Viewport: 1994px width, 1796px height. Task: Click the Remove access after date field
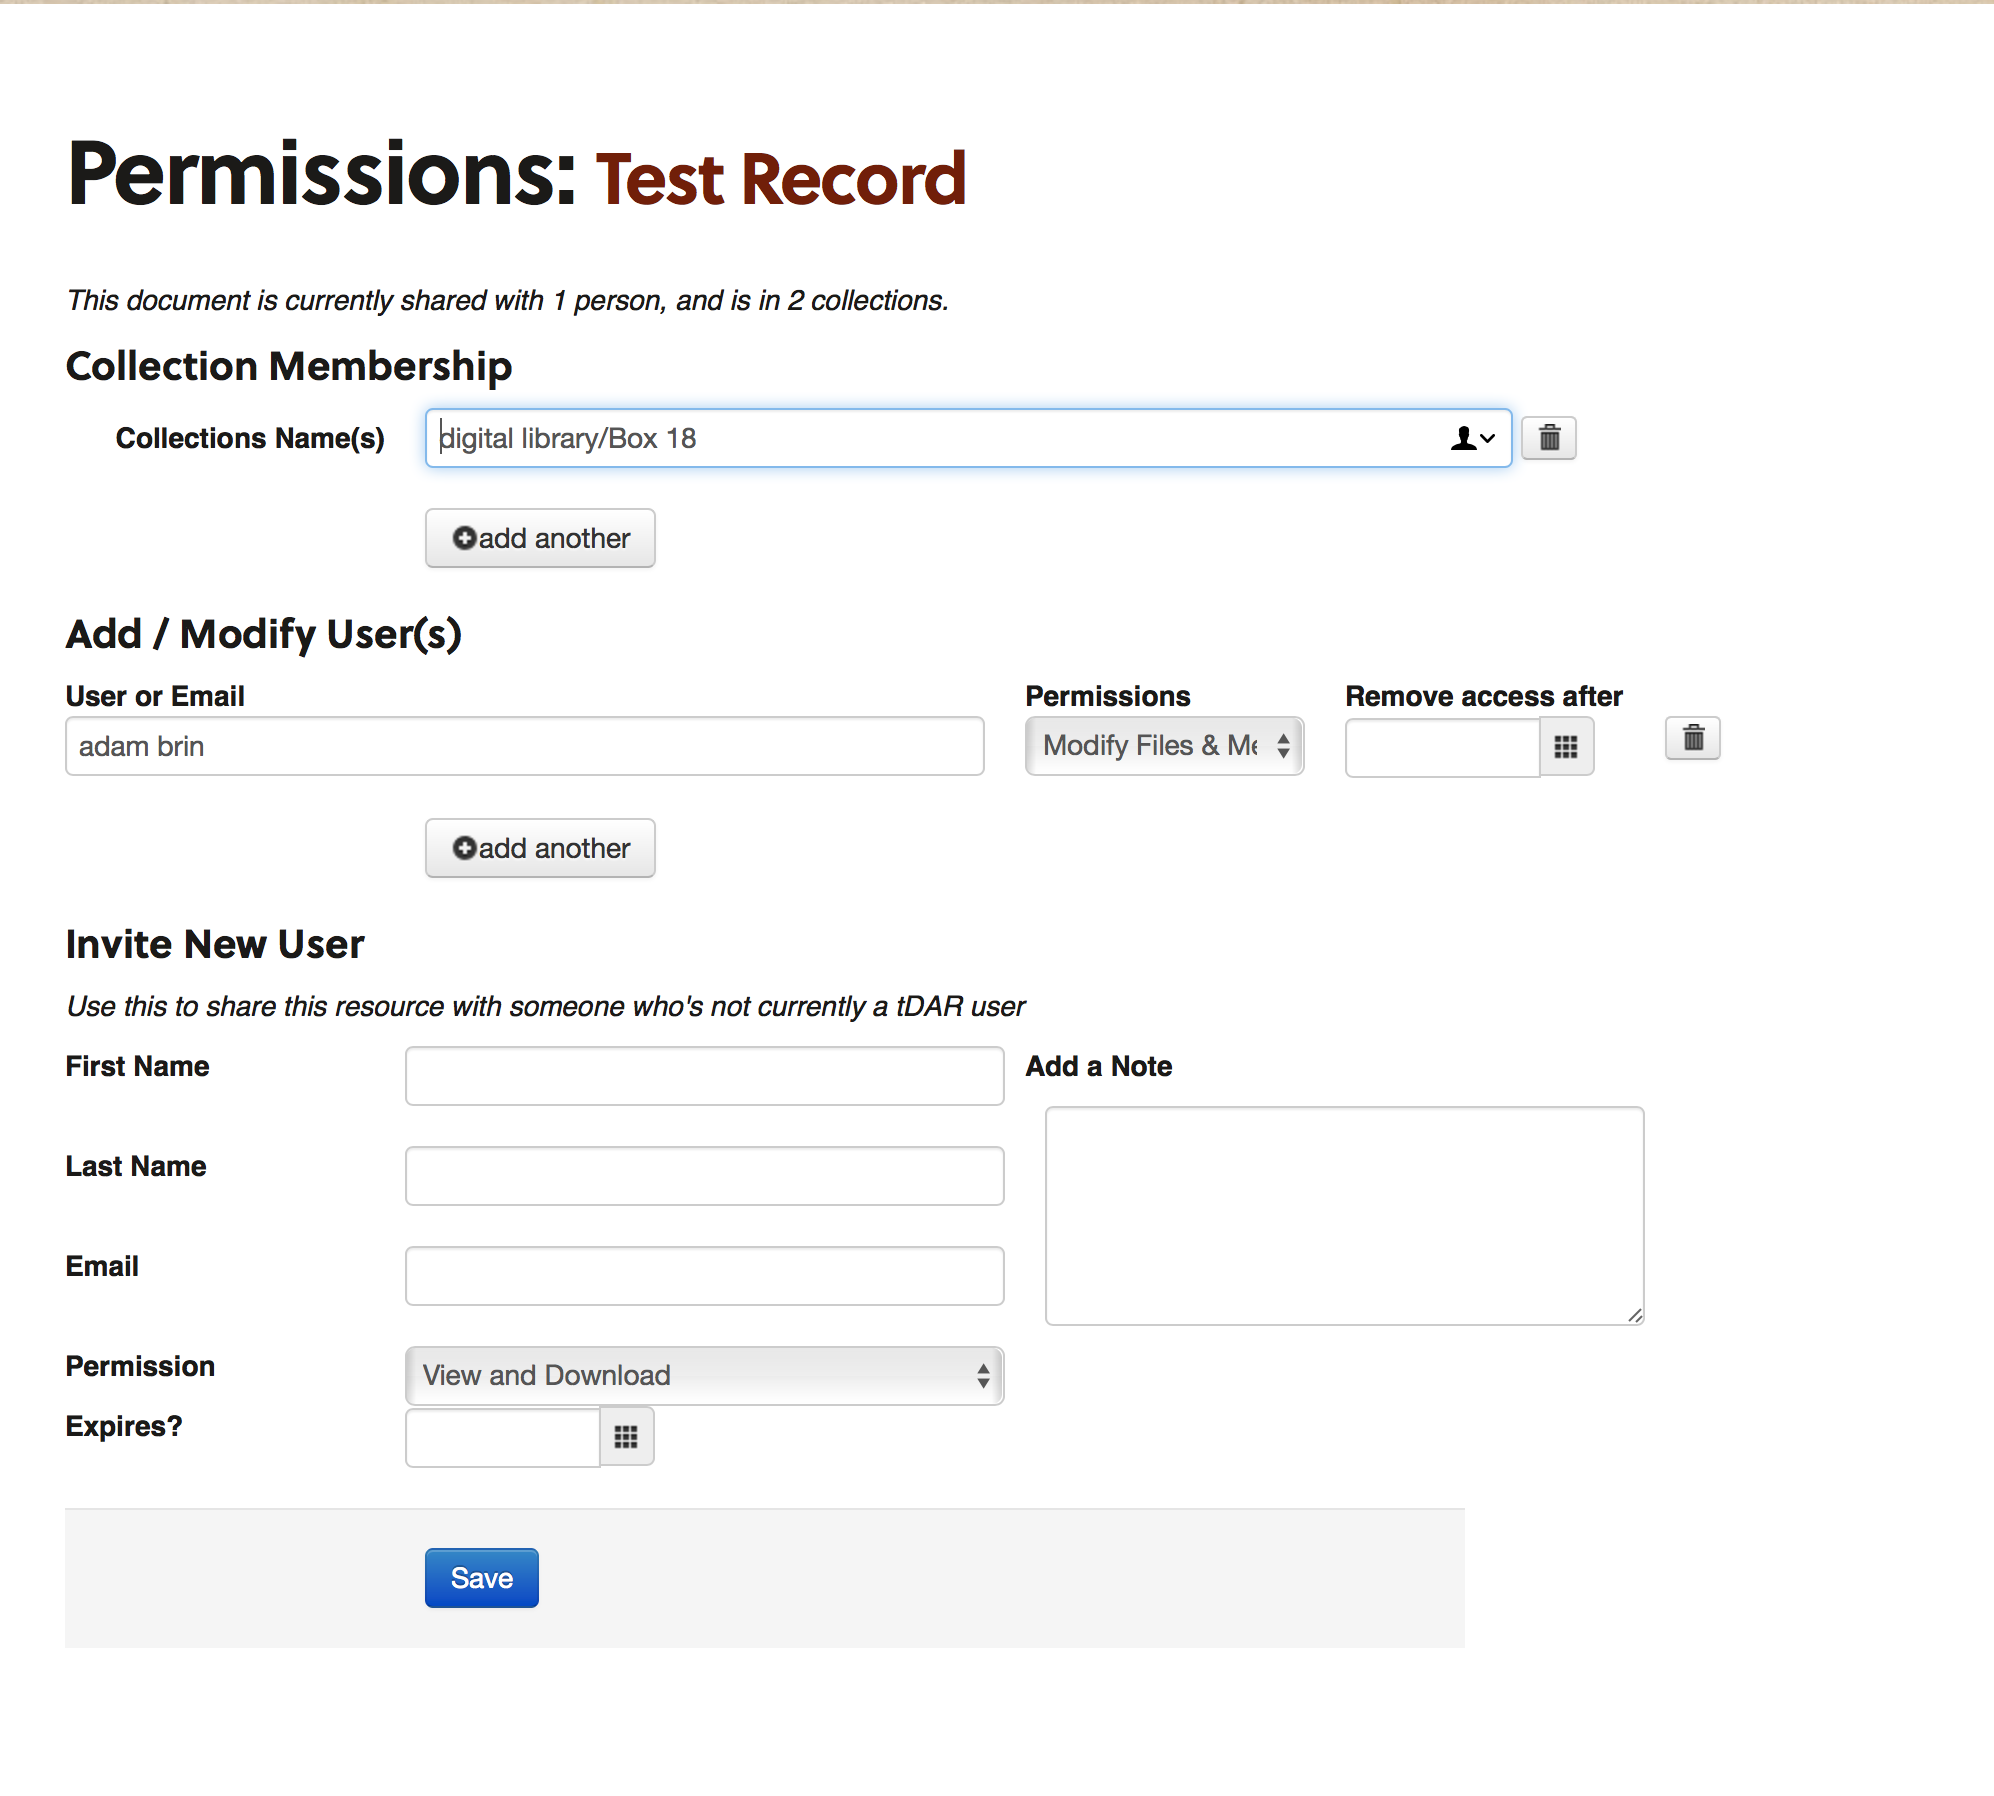pos(1443,747)
